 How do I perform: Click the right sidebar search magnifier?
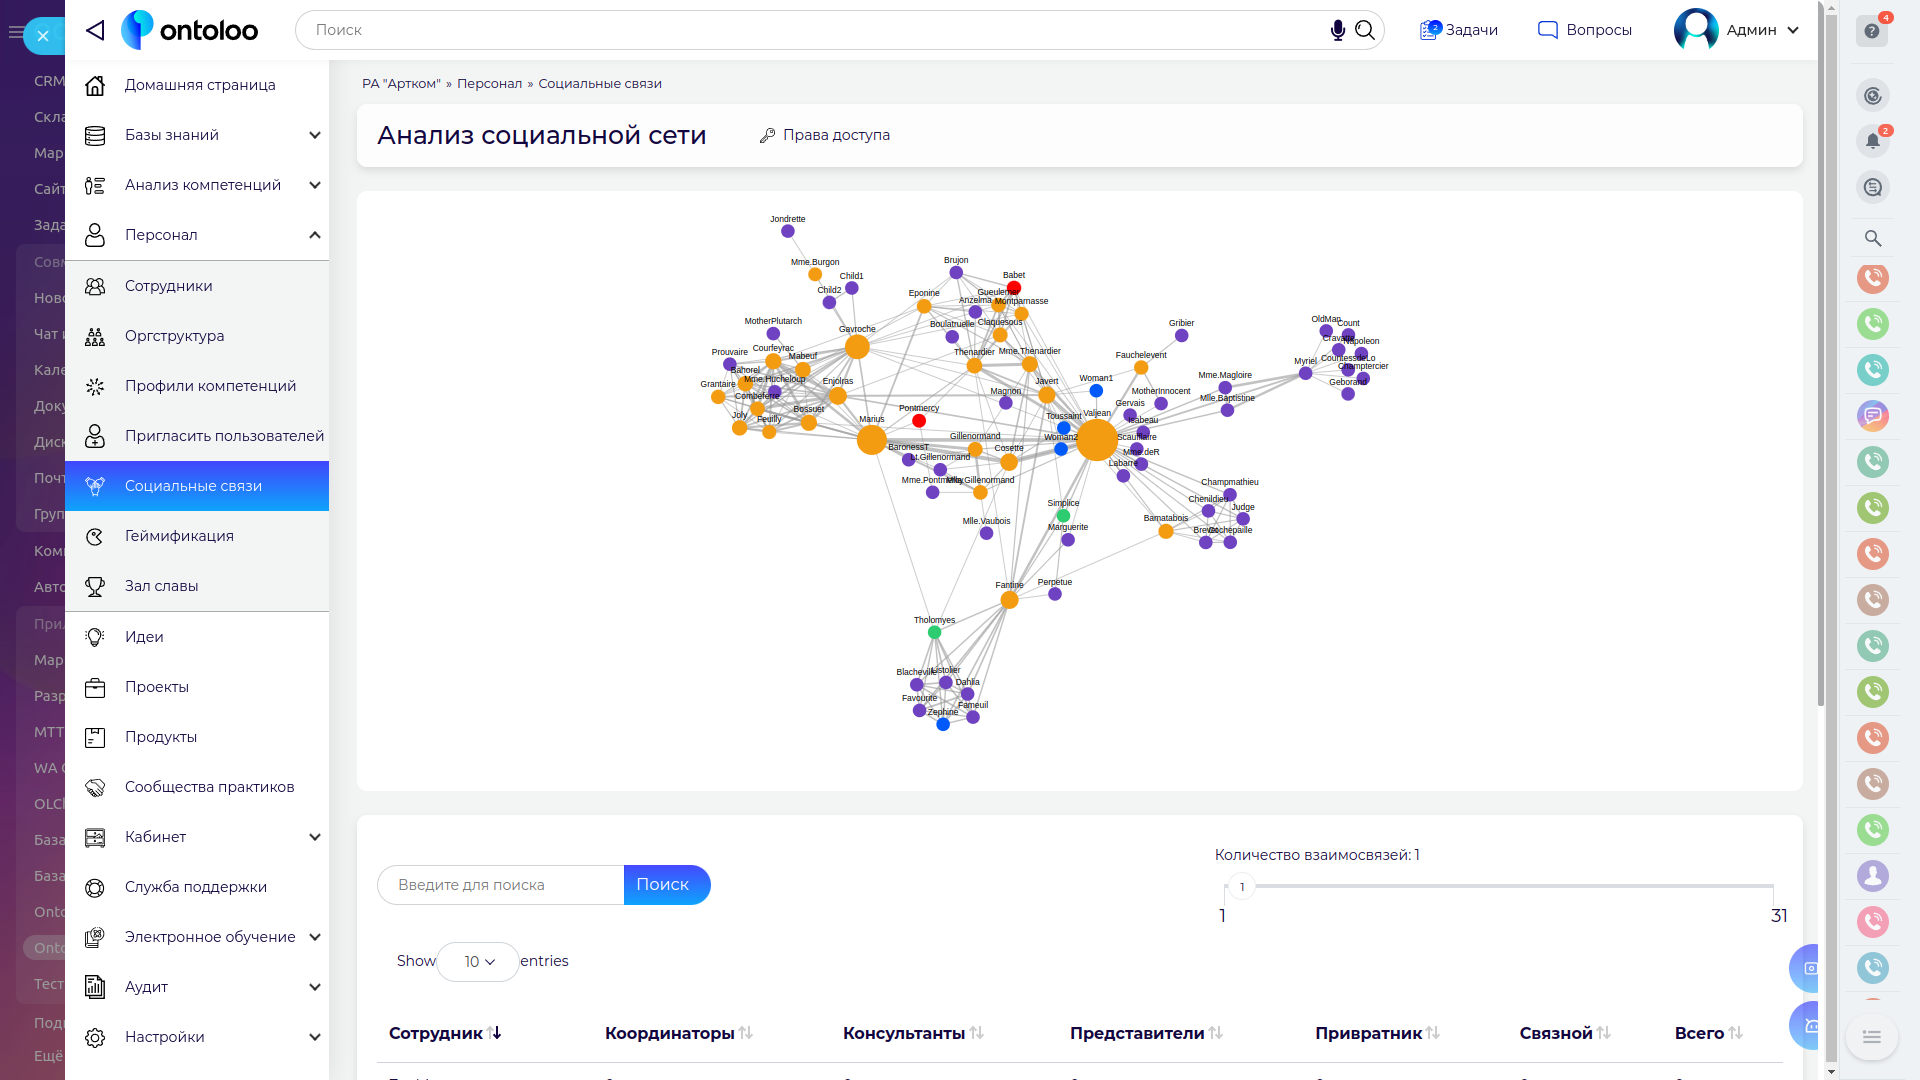click(x=1873, y=238)
